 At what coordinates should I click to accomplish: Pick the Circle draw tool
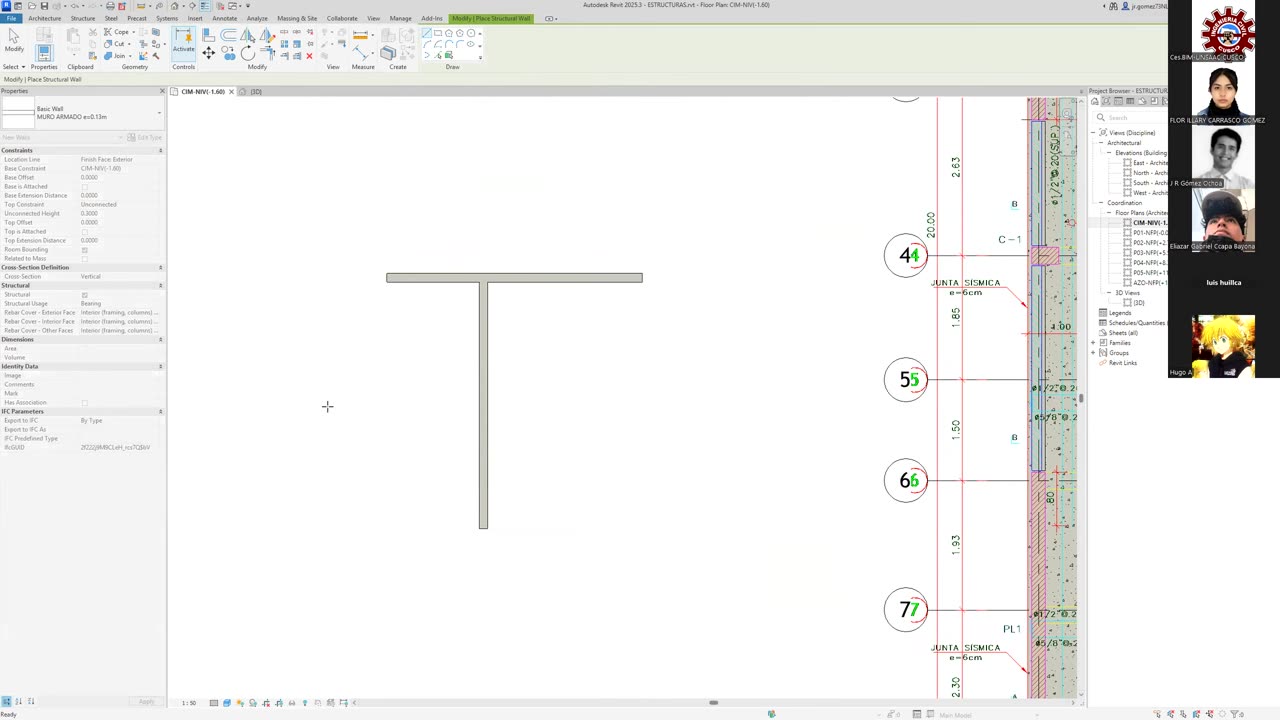pos(471,33)
